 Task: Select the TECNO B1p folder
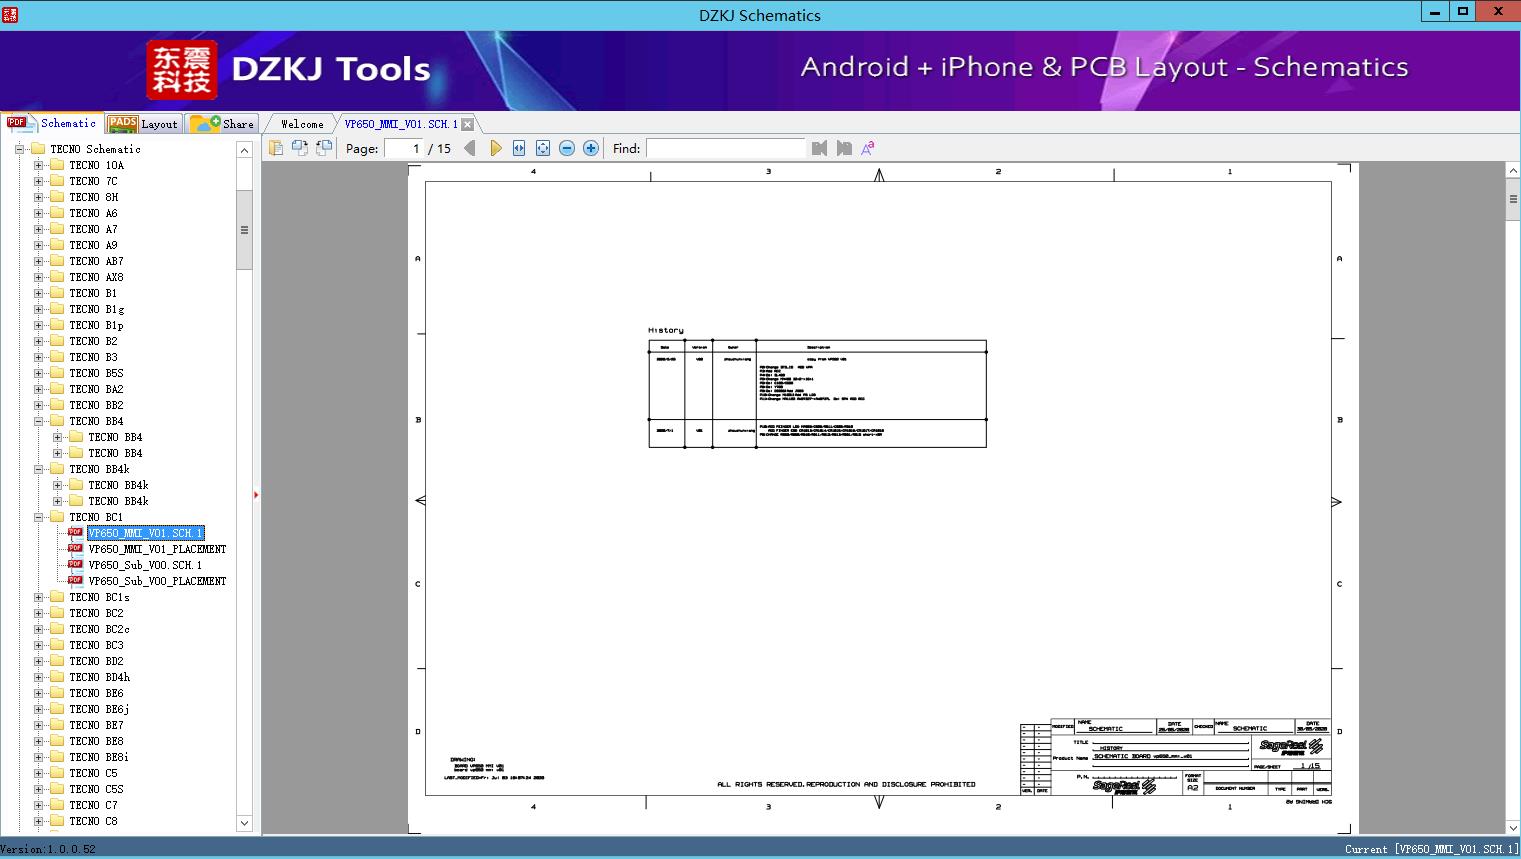click(x=96, y=325)
